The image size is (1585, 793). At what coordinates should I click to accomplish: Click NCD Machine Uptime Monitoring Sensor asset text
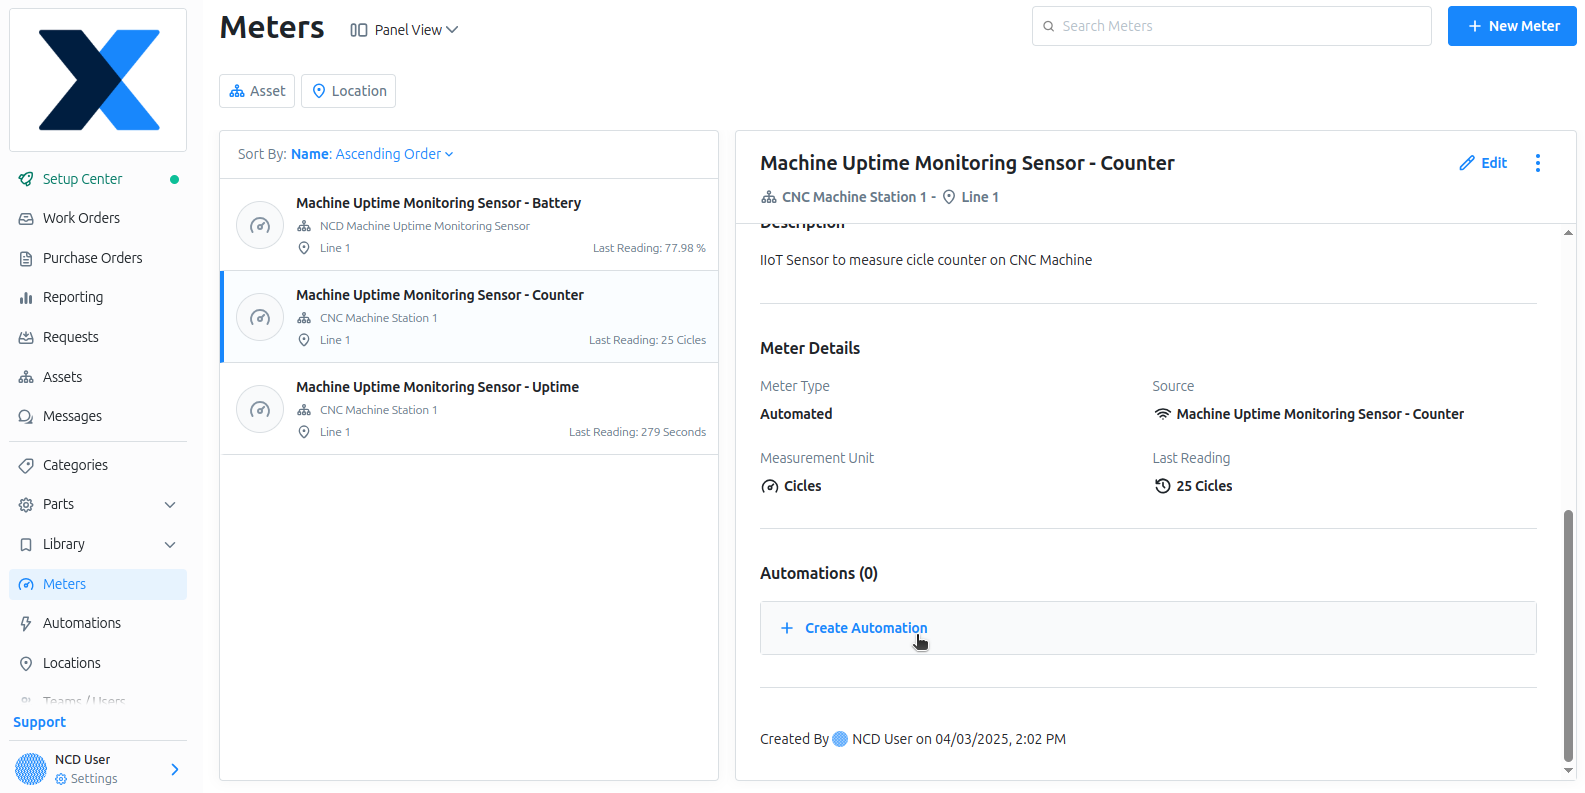click(x=425, y=226)
